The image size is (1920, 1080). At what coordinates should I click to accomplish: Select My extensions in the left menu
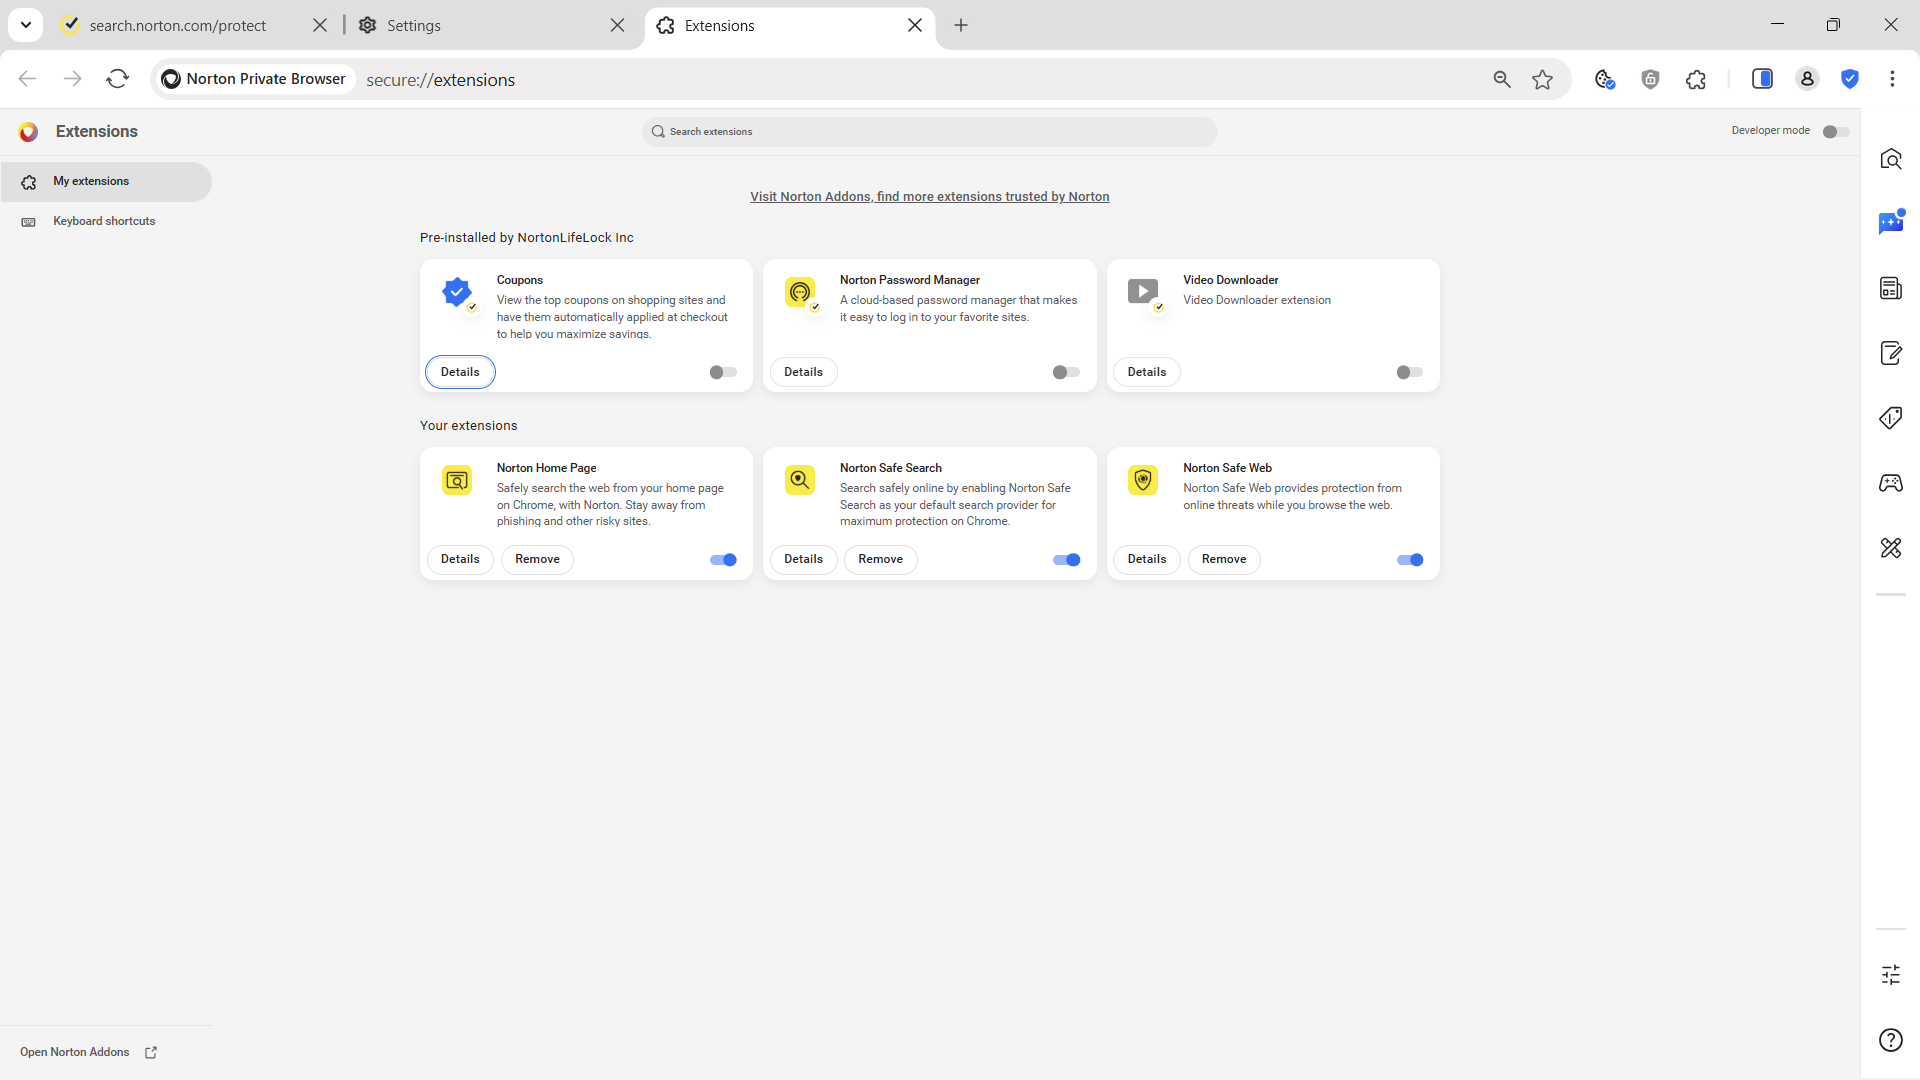[106, 182]
